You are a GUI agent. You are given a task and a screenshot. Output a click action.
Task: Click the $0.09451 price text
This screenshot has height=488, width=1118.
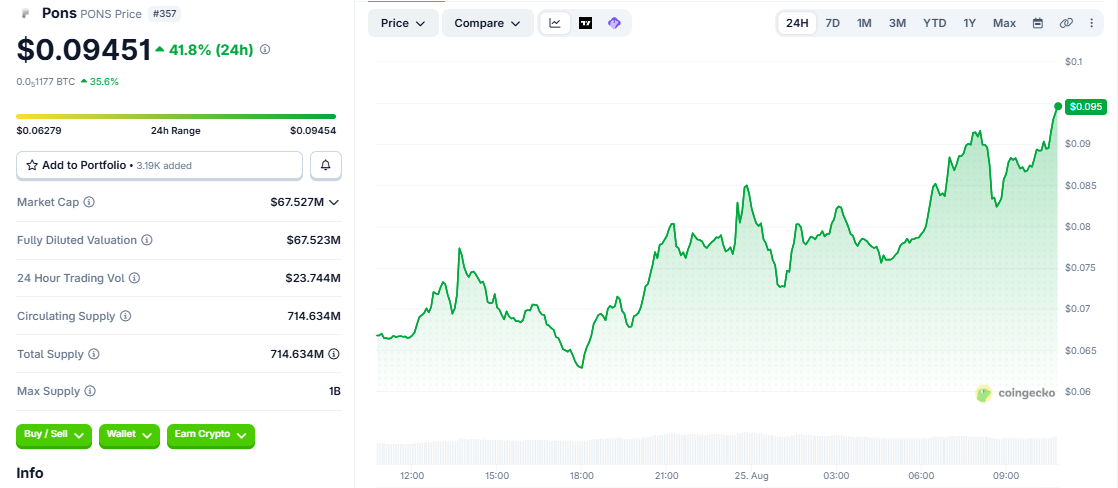click(83, 50)
